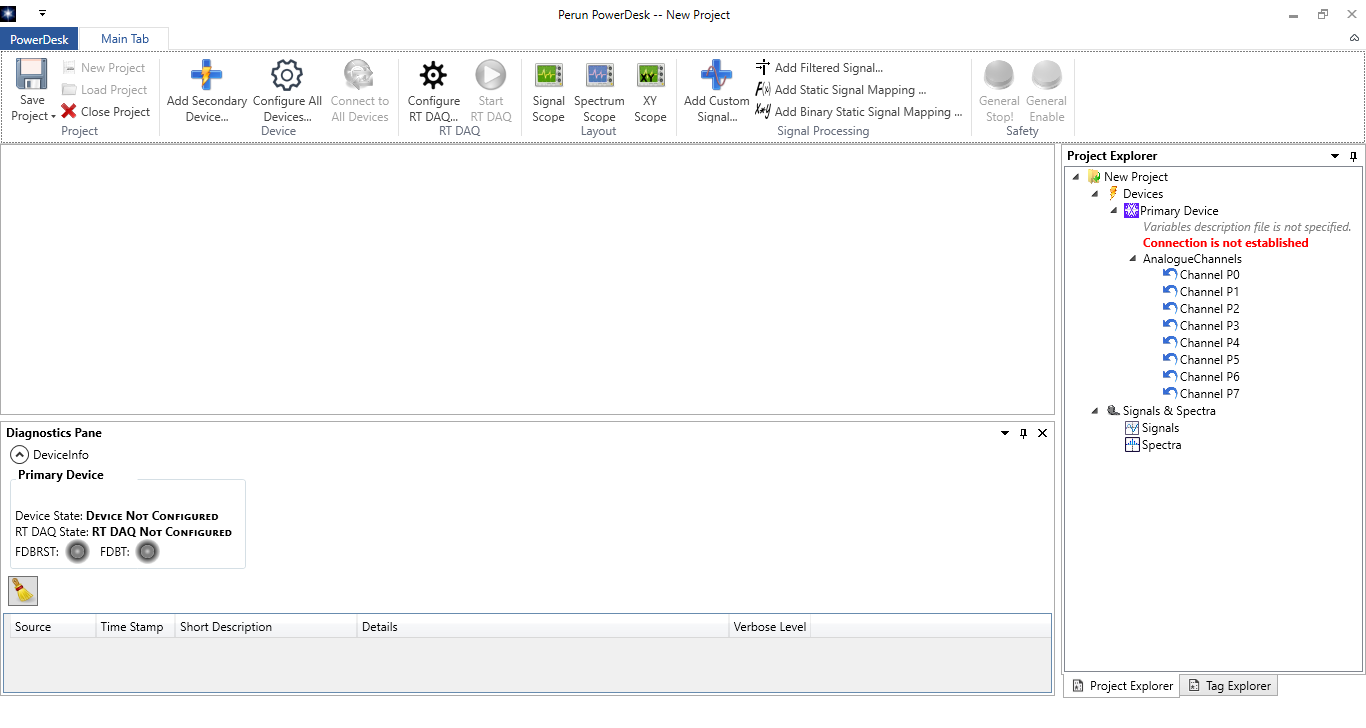Click Close Project button
This screenshot has height=728, width=1366.
(105, 112)
